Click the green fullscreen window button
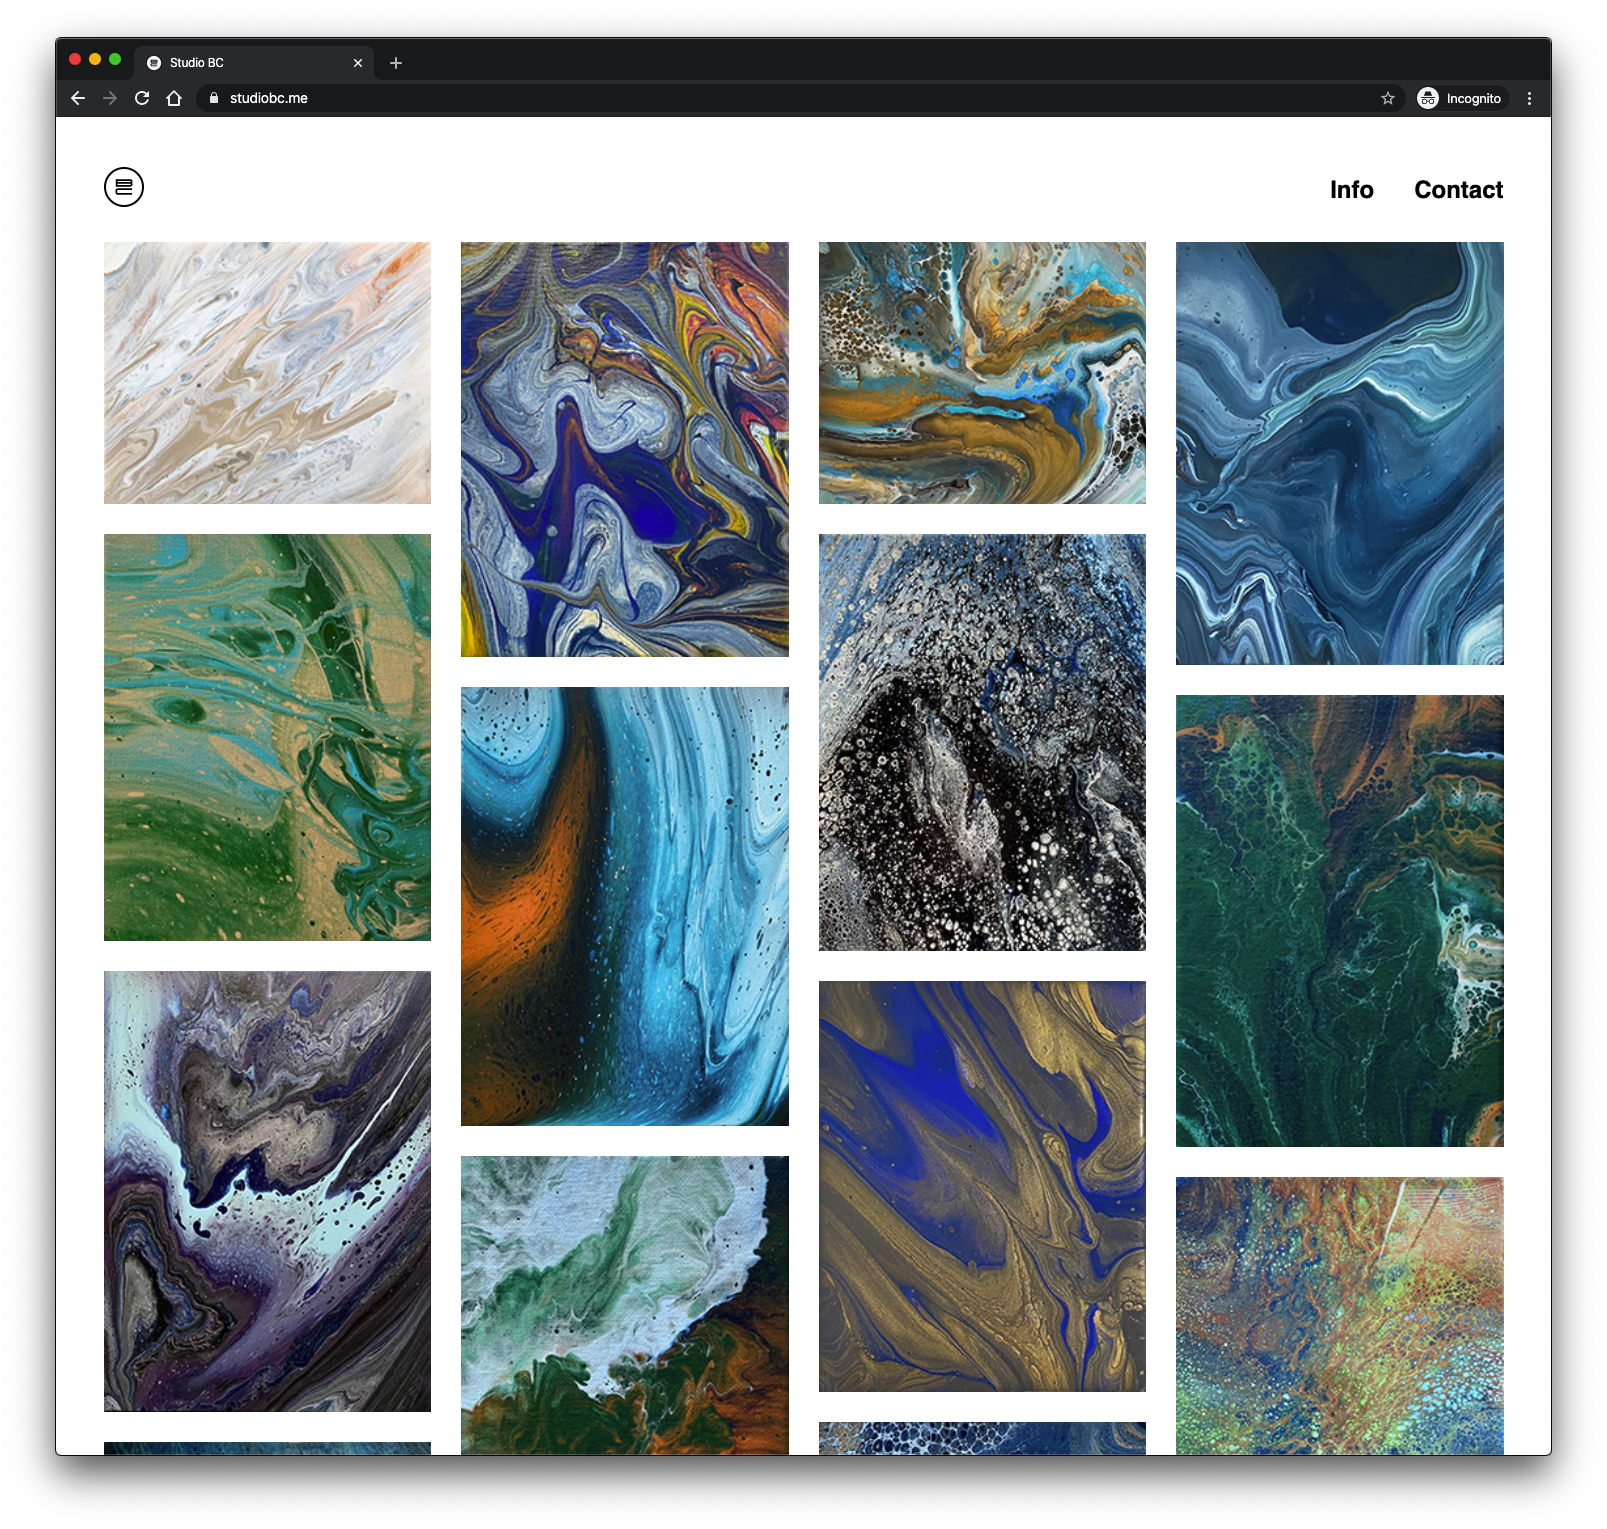 tap(115, 59)
